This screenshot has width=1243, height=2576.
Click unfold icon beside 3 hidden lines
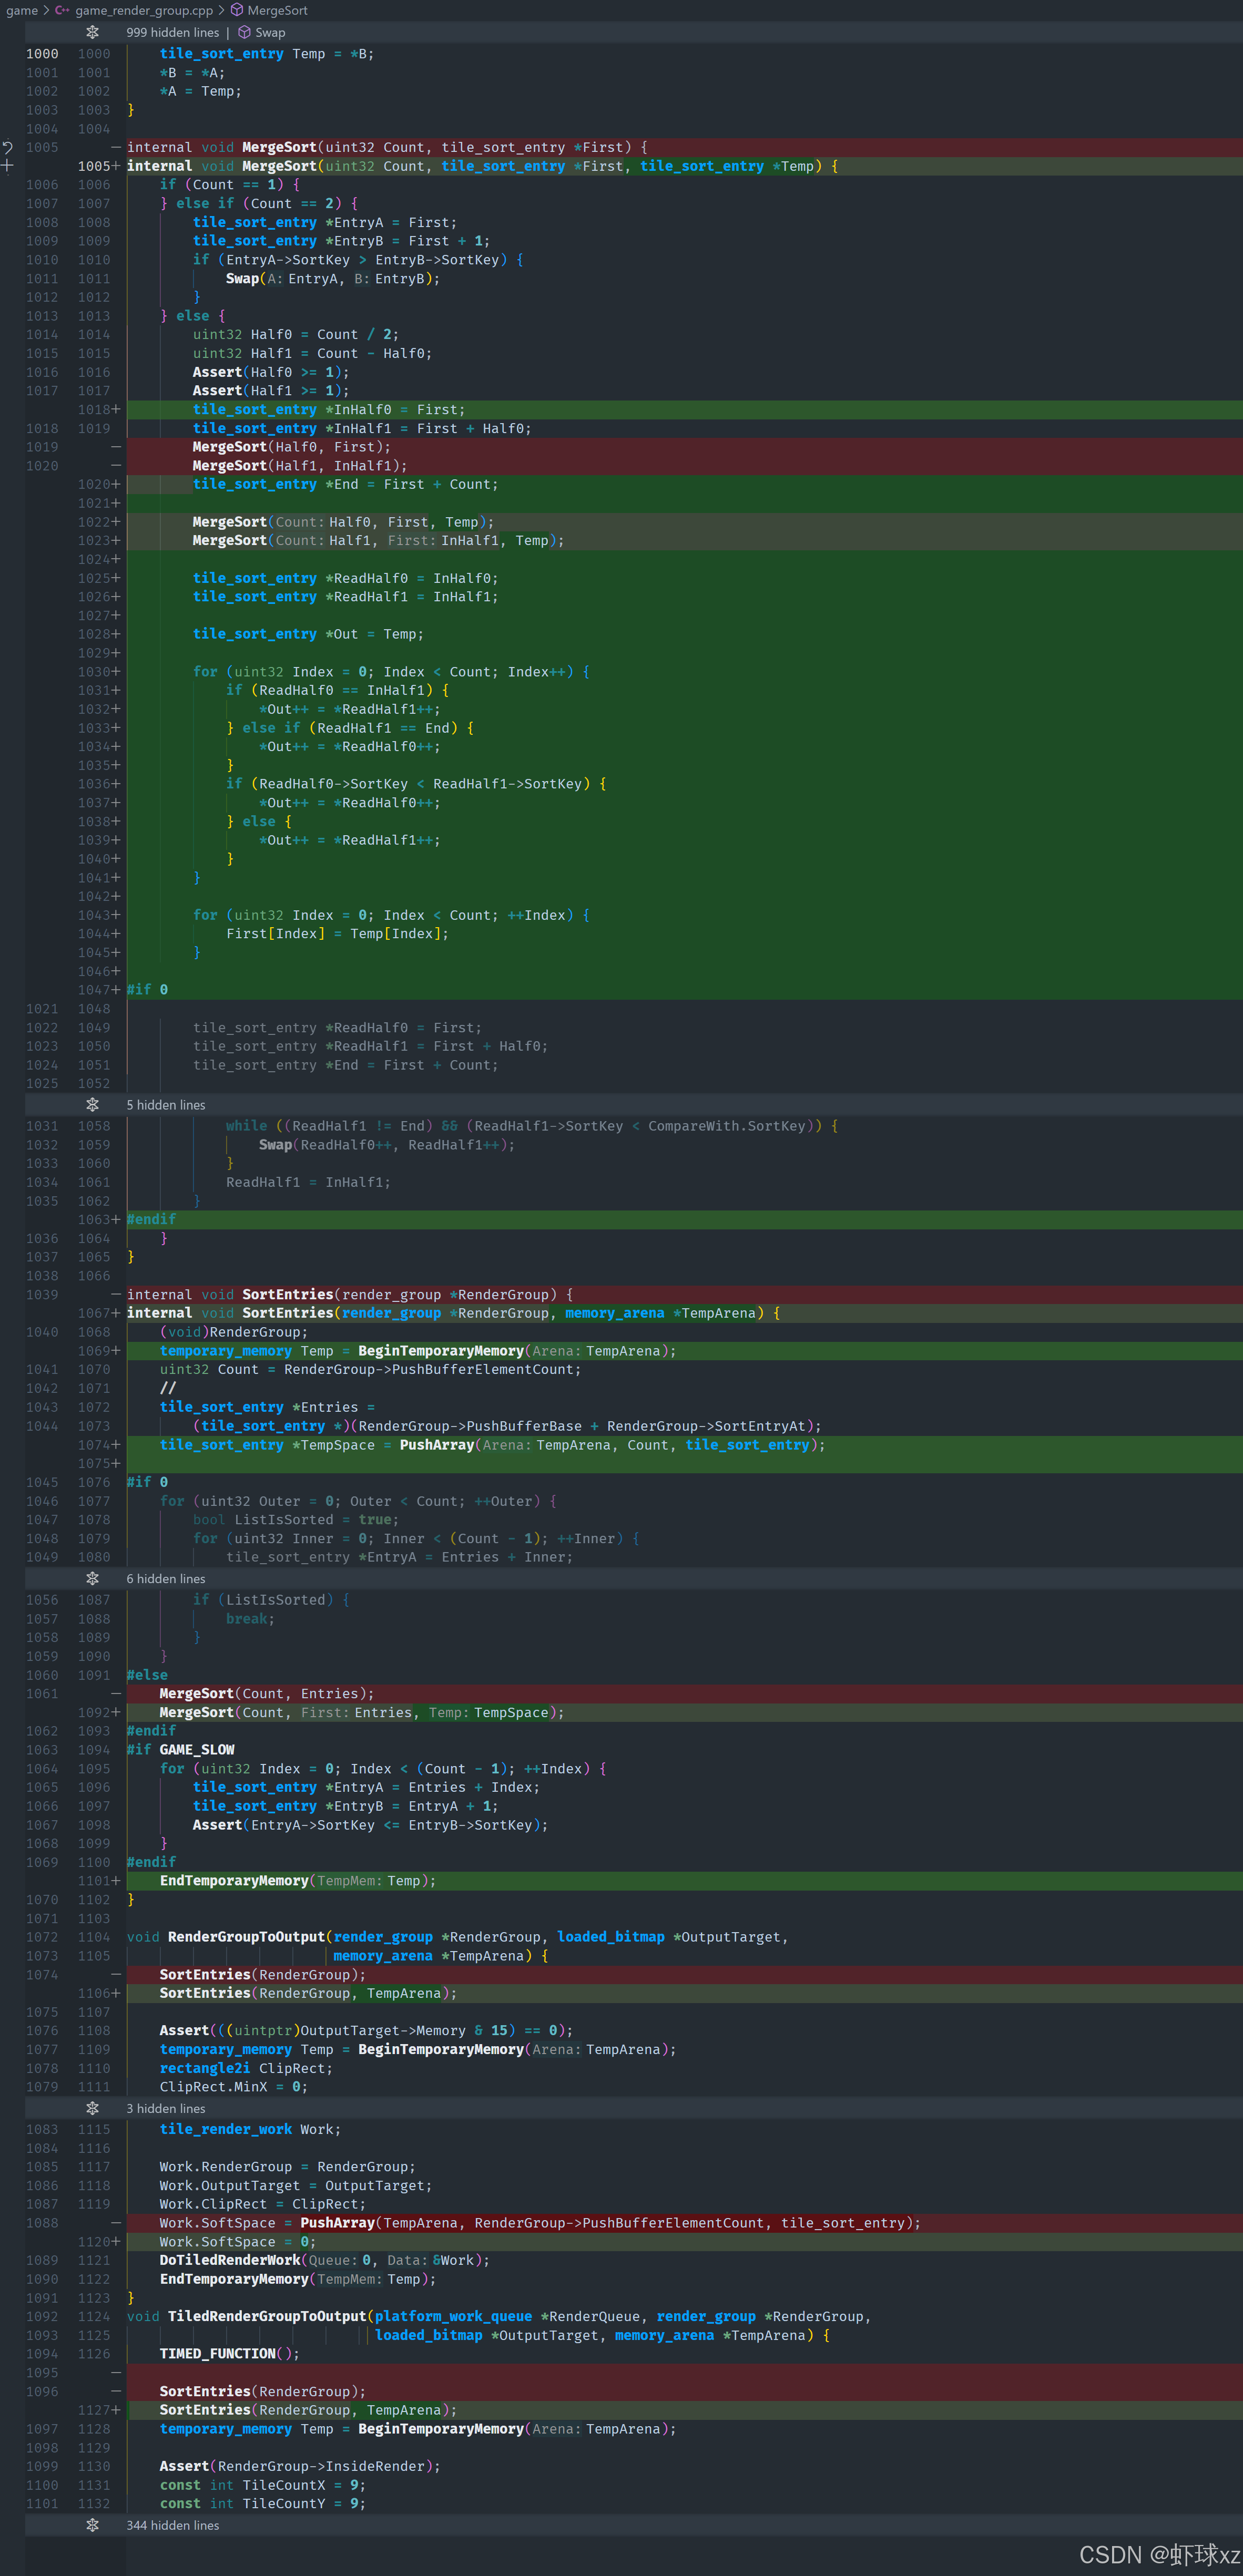coord(92,2109)
